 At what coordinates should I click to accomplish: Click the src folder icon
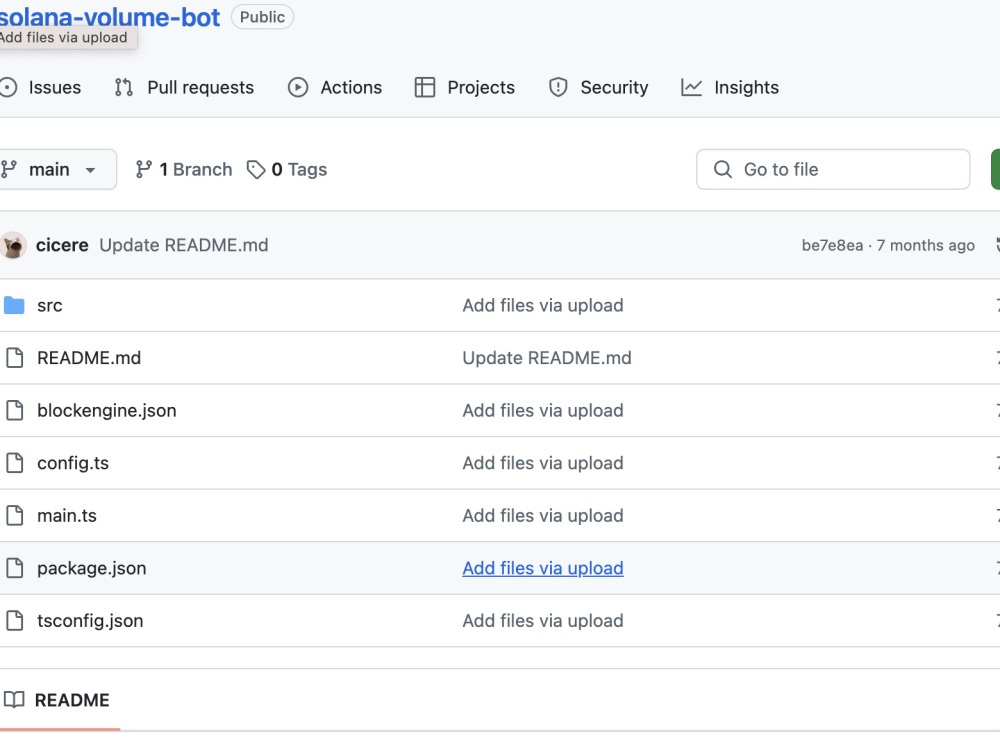(14, 305)
